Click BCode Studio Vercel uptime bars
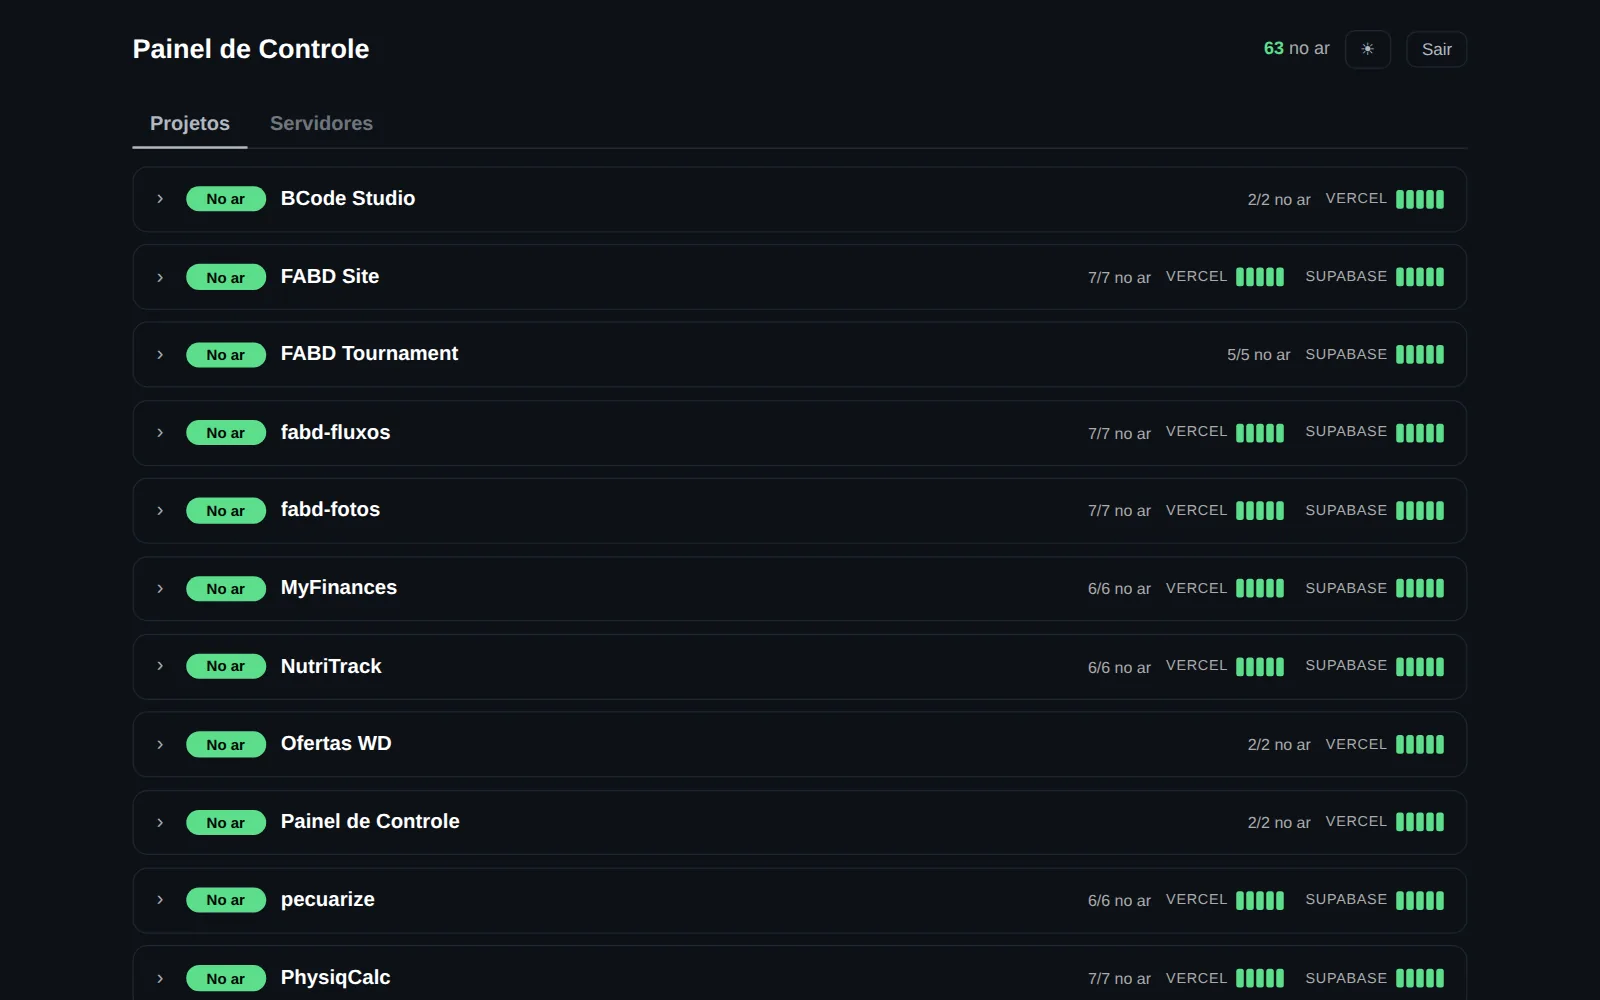 (x=1420, y=199)
